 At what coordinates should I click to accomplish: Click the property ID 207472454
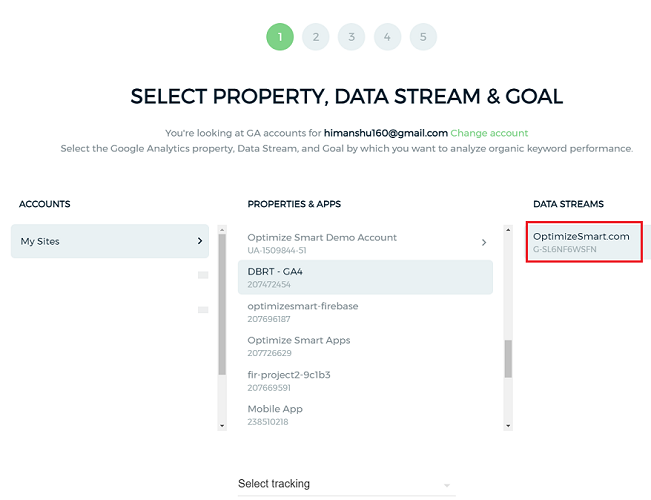269,284
